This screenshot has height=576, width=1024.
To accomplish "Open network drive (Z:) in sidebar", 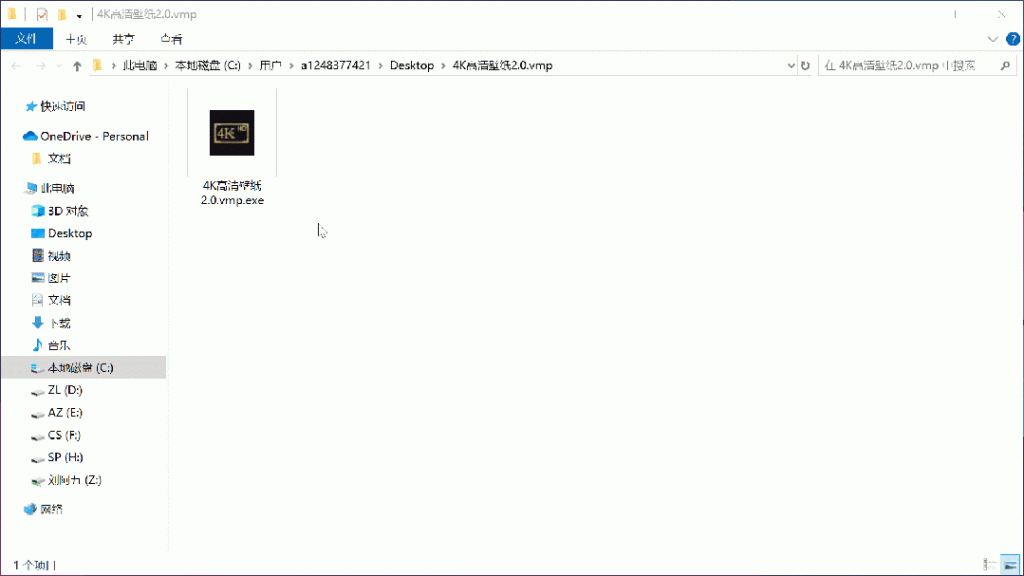I will 74,480.
